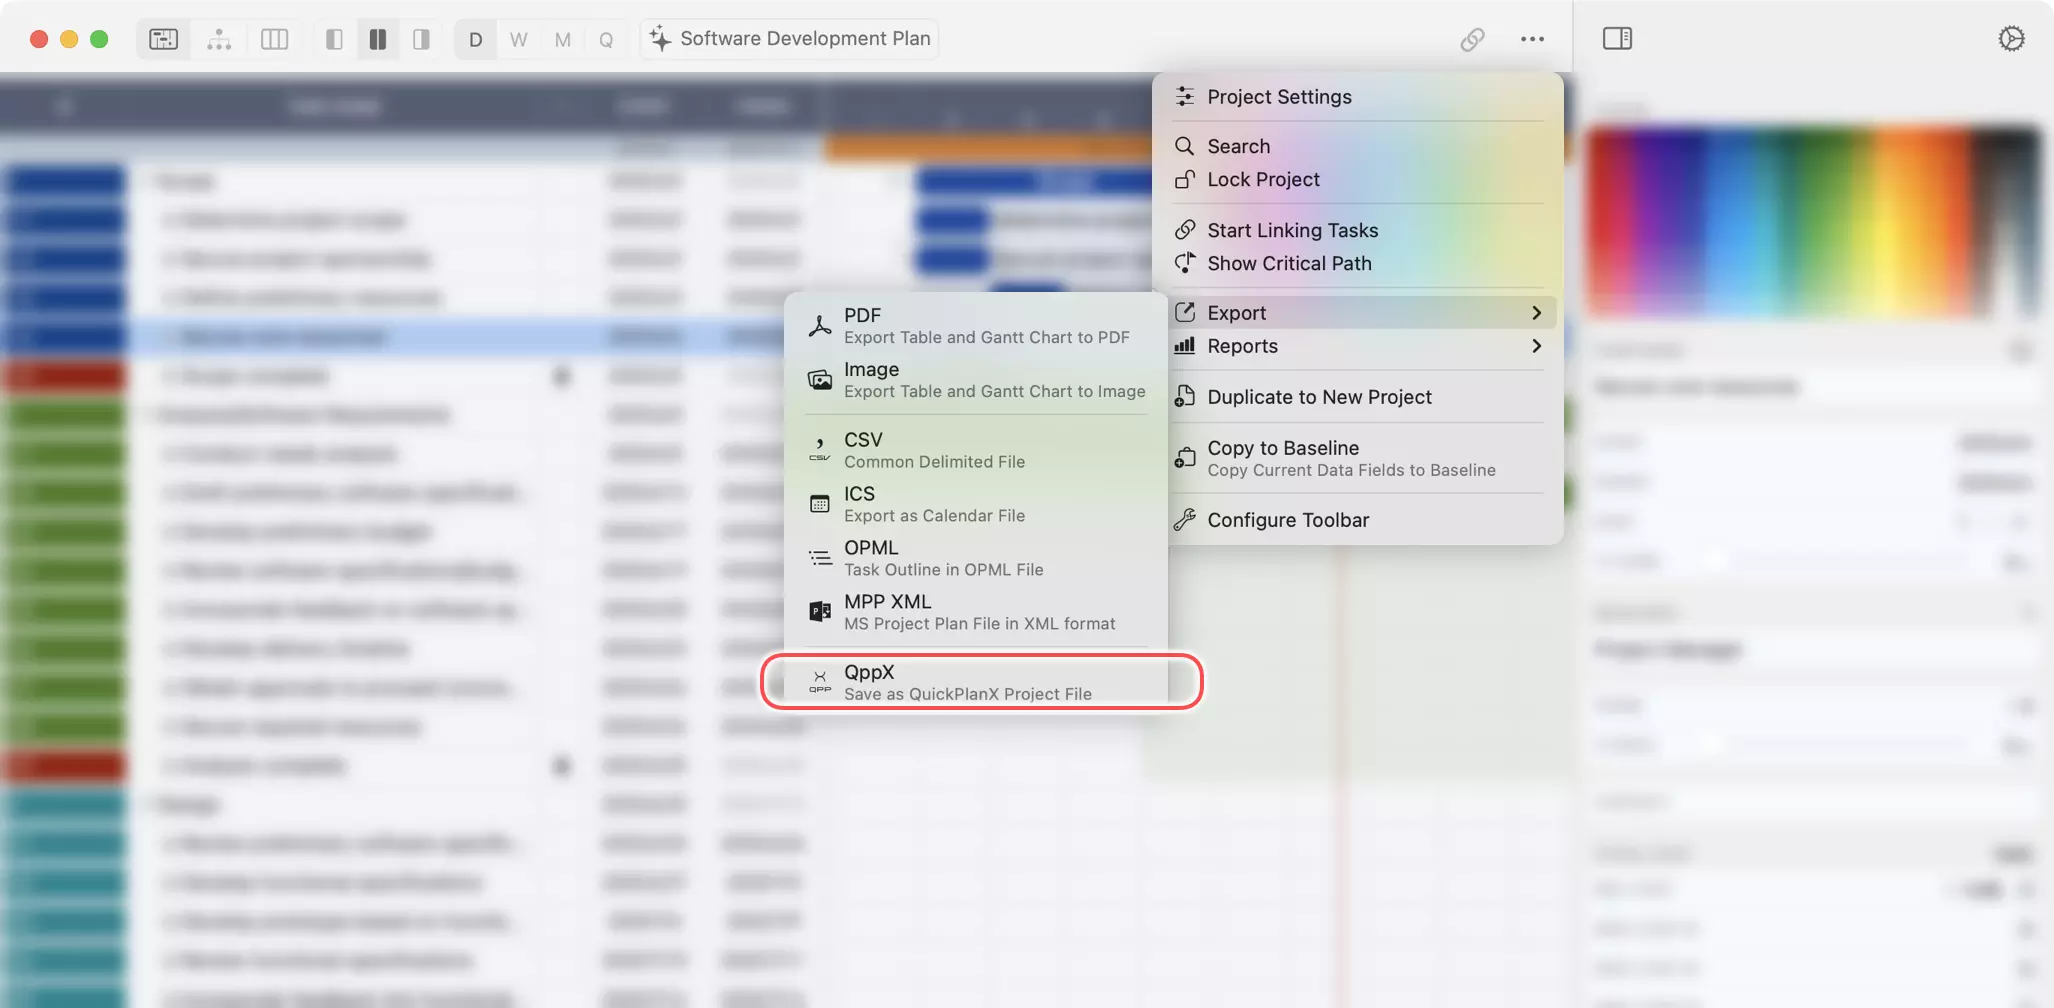The height and width of the screenshot is (1008, 2054).
Task: Select the columns view icon
Action: (274, 39)
